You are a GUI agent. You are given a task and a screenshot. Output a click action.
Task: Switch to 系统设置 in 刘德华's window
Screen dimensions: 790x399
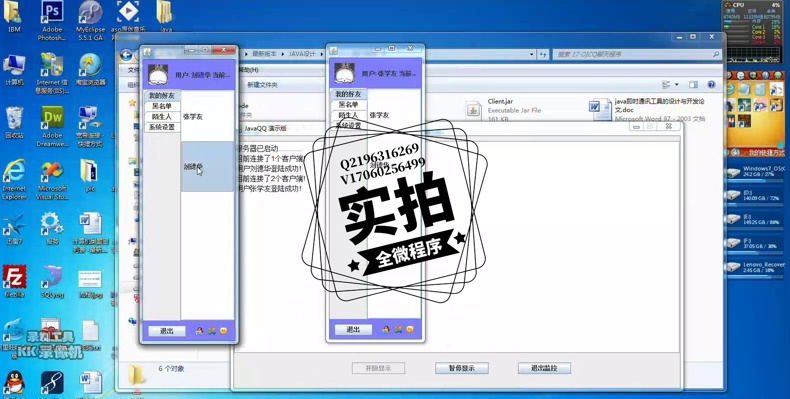162,127
